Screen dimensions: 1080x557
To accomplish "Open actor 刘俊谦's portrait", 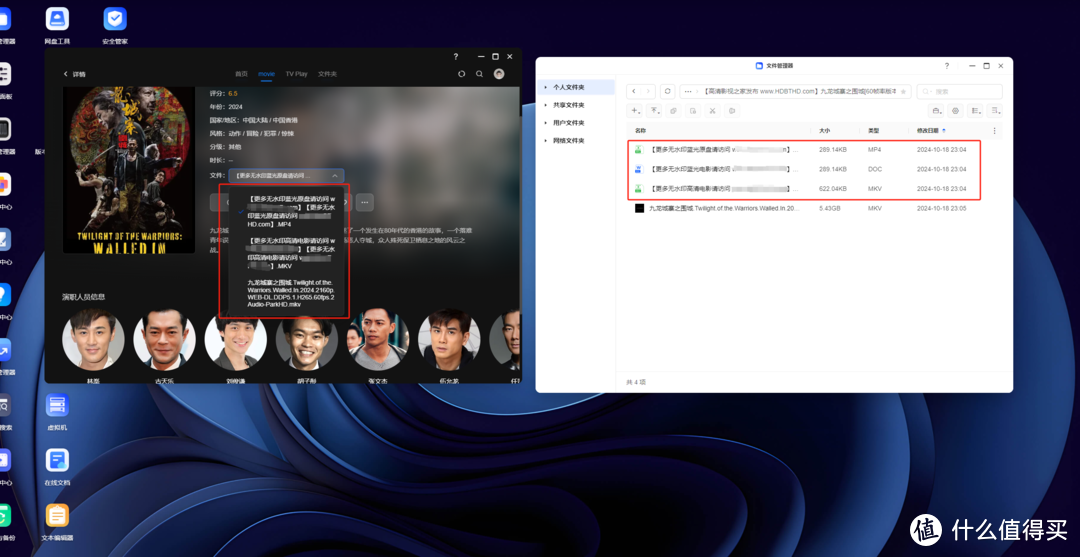I will coord(236,339).
